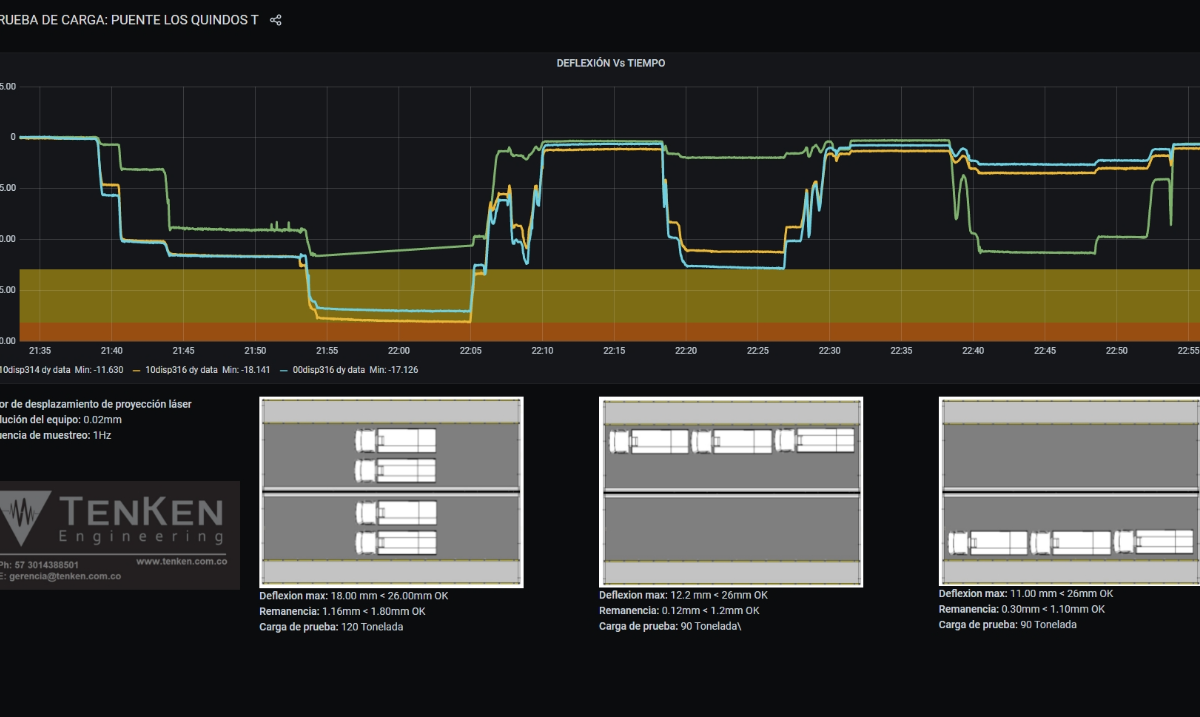
Task: Click the 22:50 time axis label
Action: [x=1116, y=351]
